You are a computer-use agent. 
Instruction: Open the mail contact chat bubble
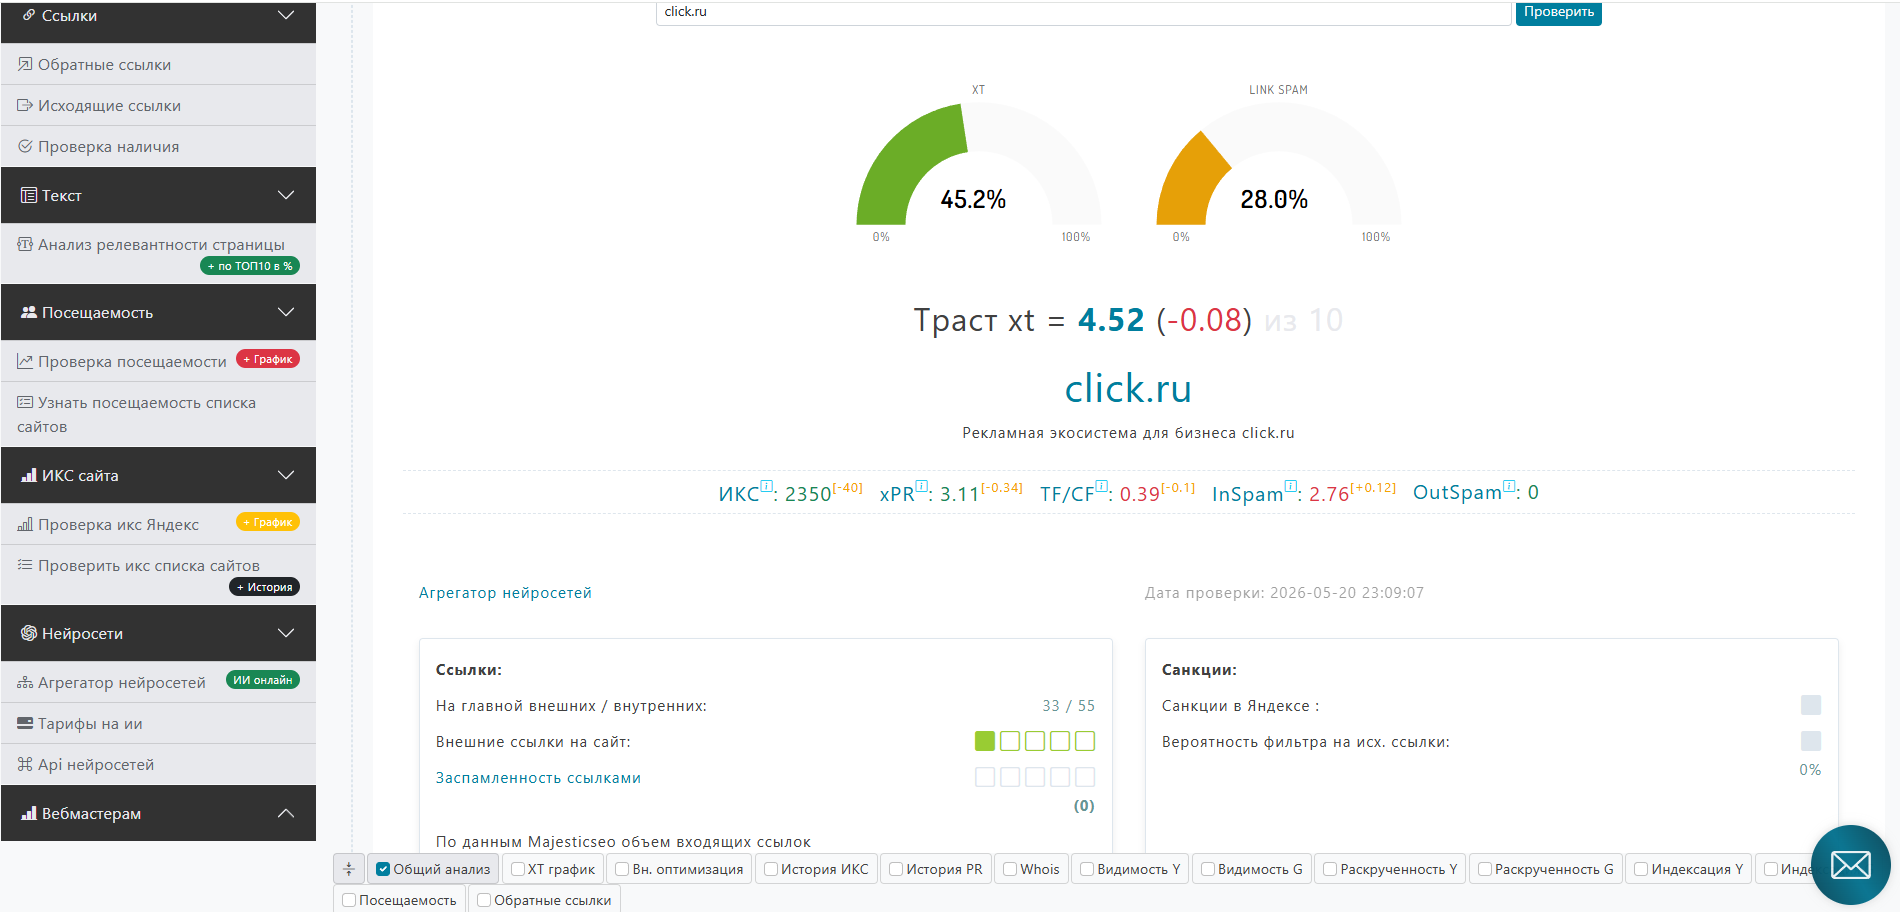coord(1850,865)
